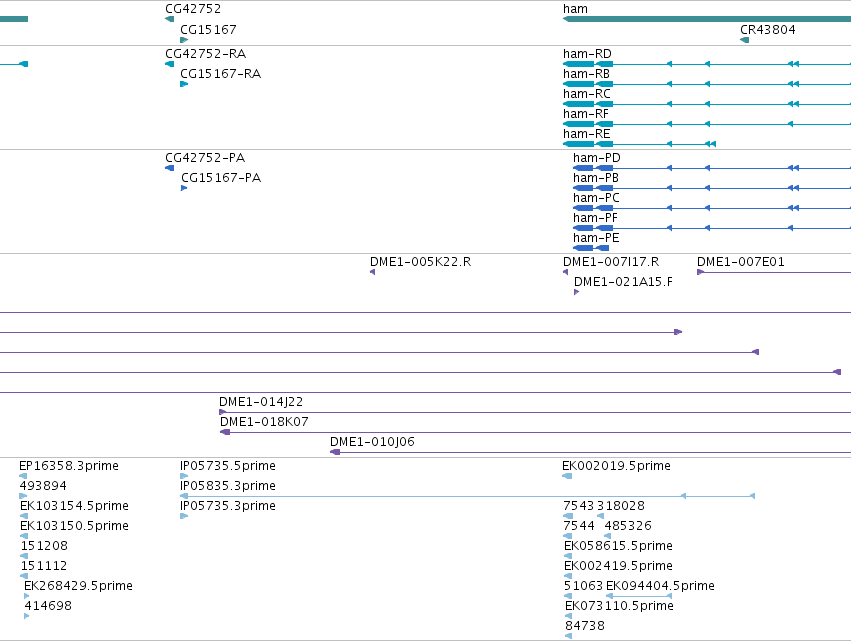Click the CG42752 gene arrow glyph
The width and height of the screenshot is (851, 641).
(x=169, y=19)
